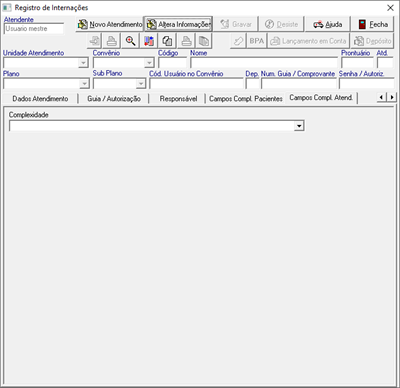Click the overlapping pages copy icon
Image resolution: width=400 pixels, height=388 pixels.
coord(167,41)
